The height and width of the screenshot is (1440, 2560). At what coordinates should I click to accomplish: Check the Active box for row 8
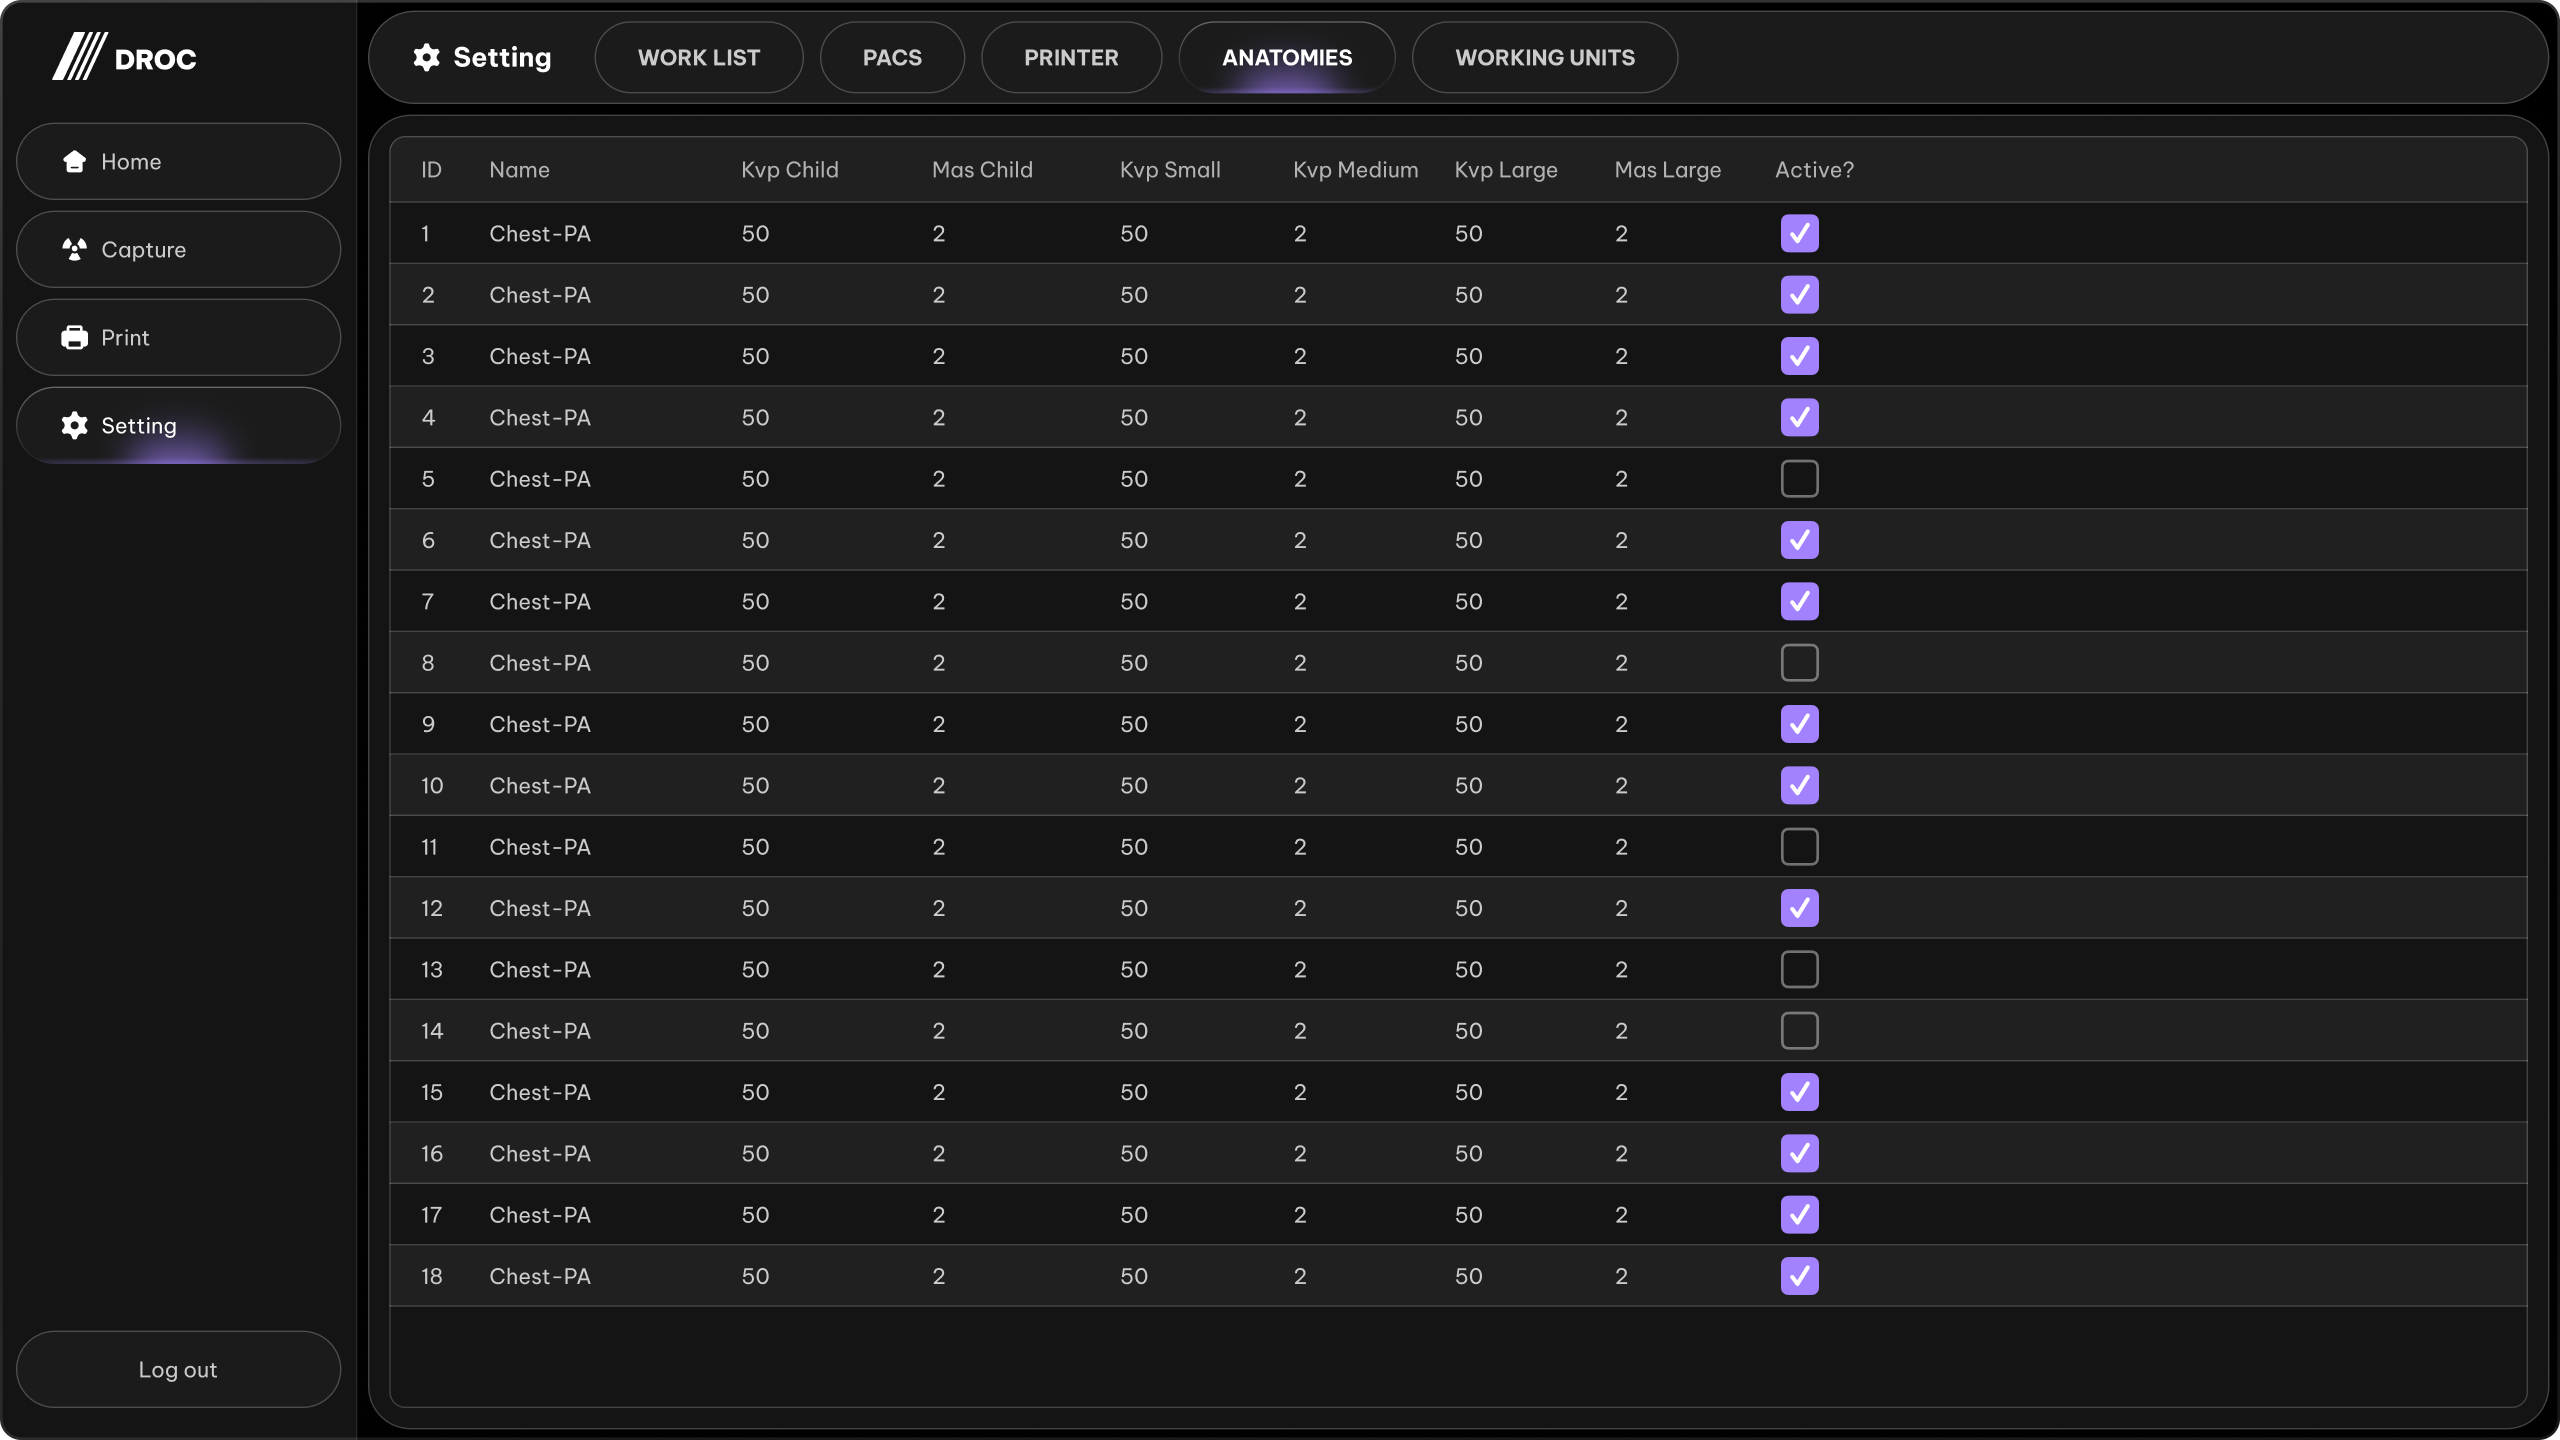pos(1799,663)
